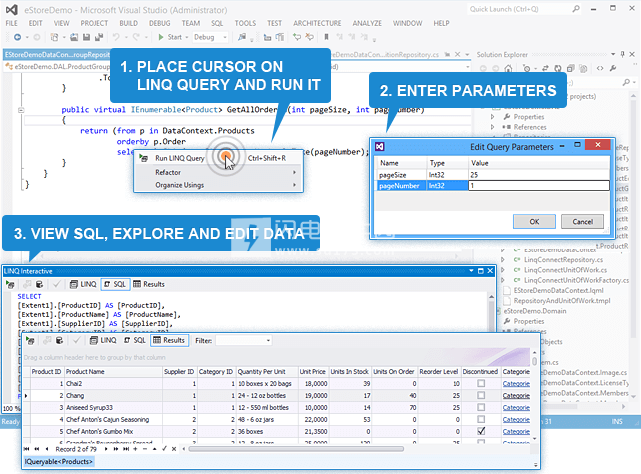Select highlighted Results tab in results panel
This screenshot has width=641, height=474.
coord(170,340)
